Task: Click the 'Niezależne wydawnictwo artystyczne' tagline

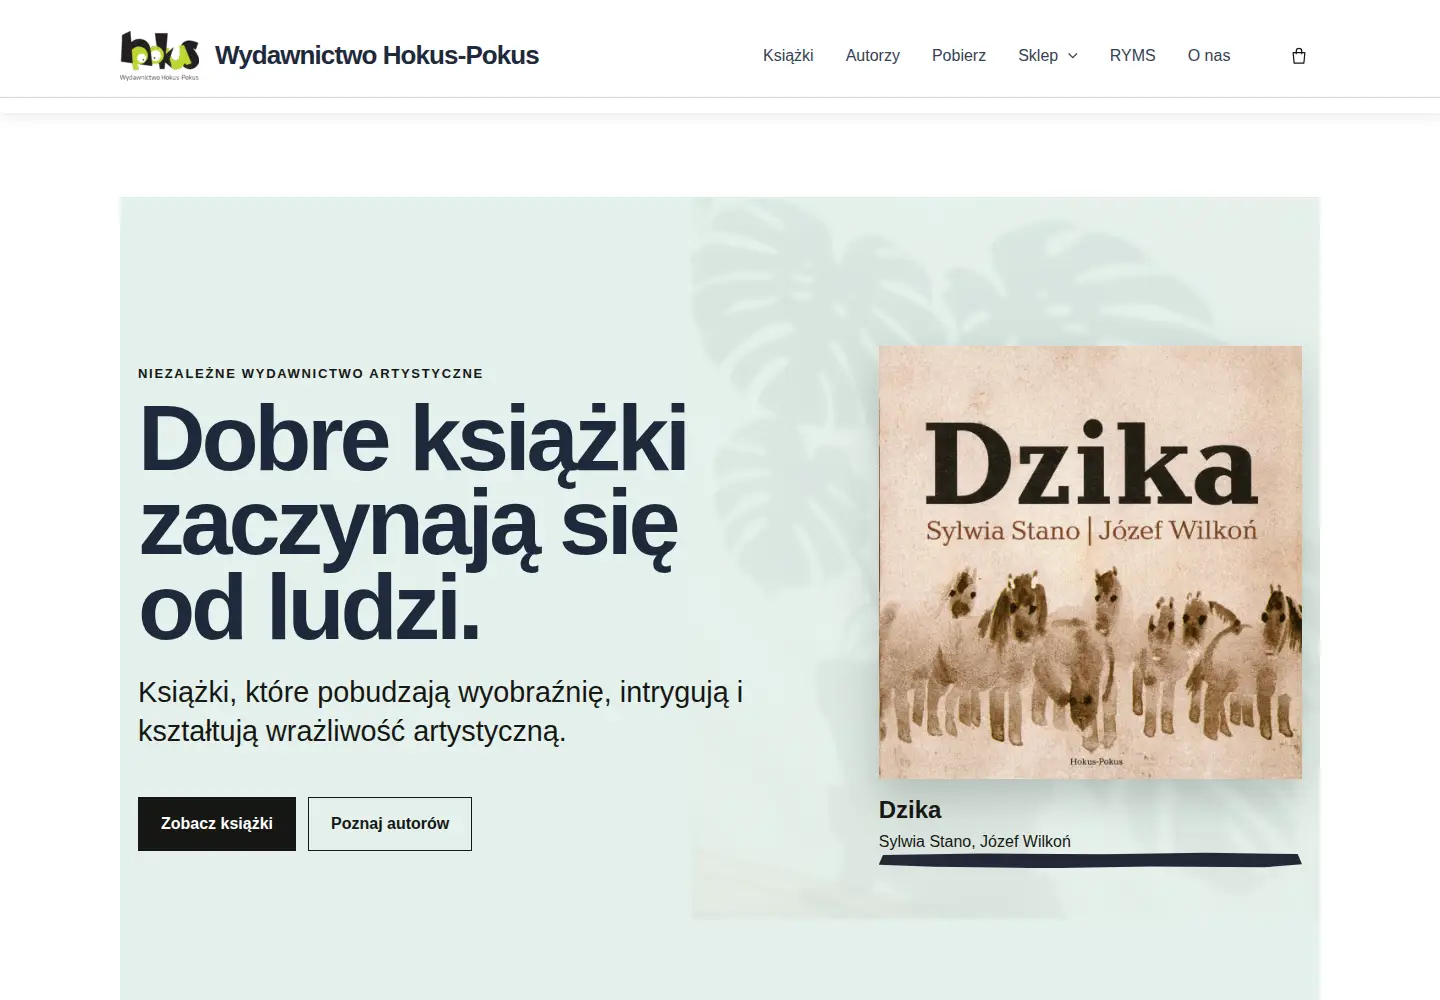Action: click(311, 374)
